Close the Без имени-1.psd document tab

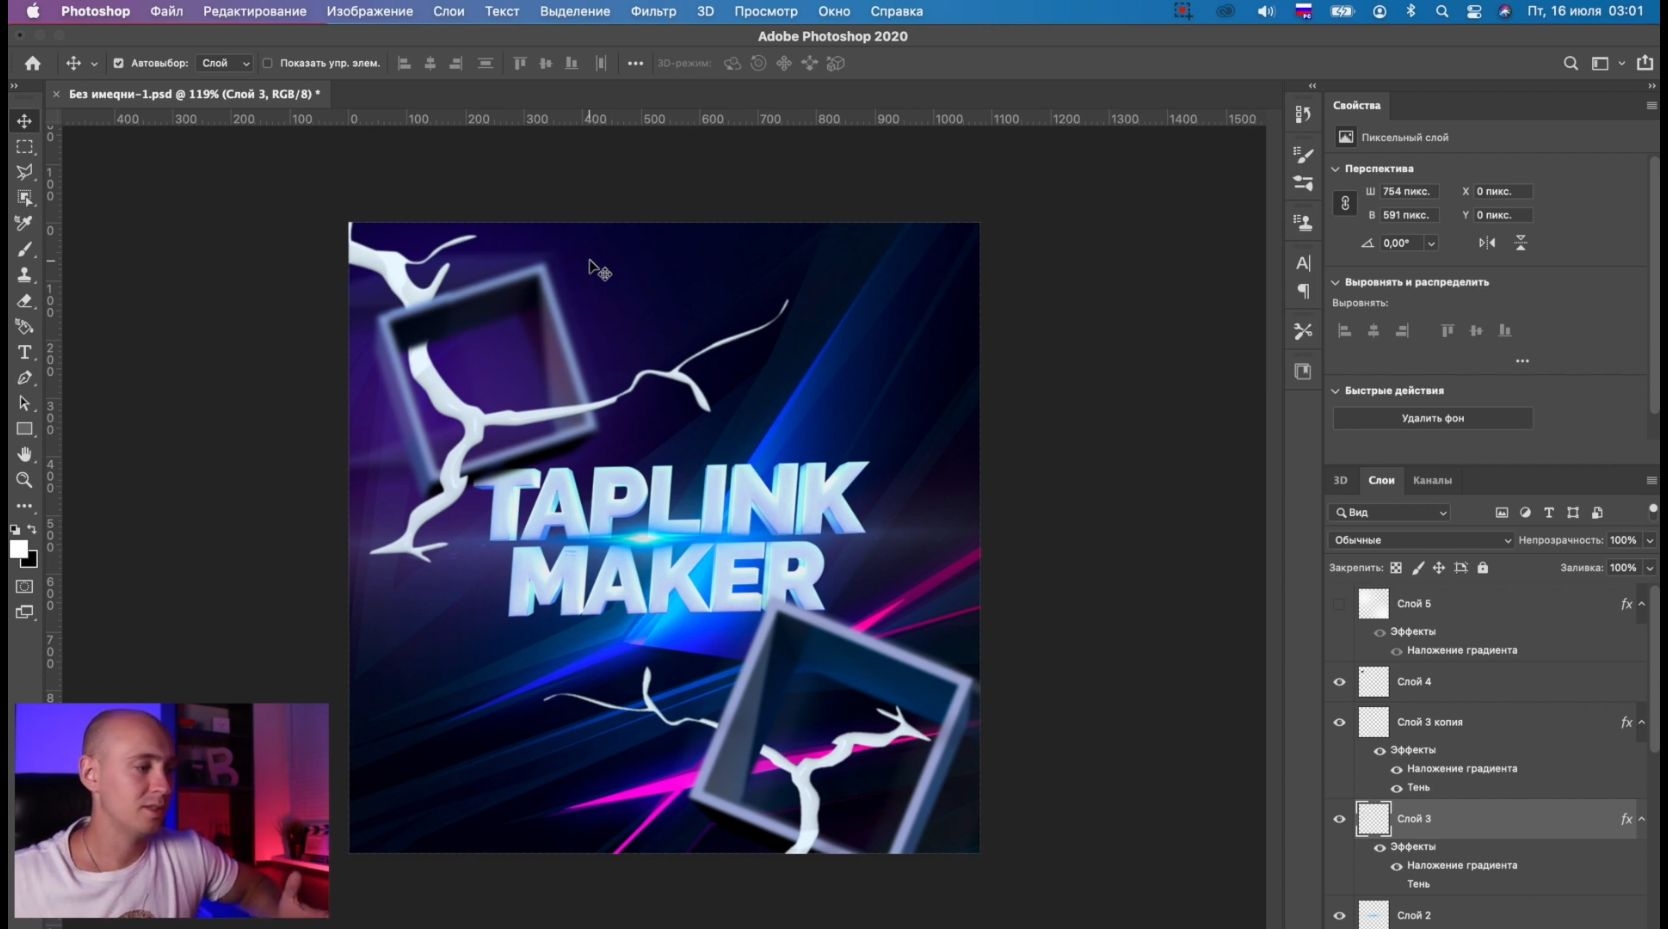[x=56, y=94]
